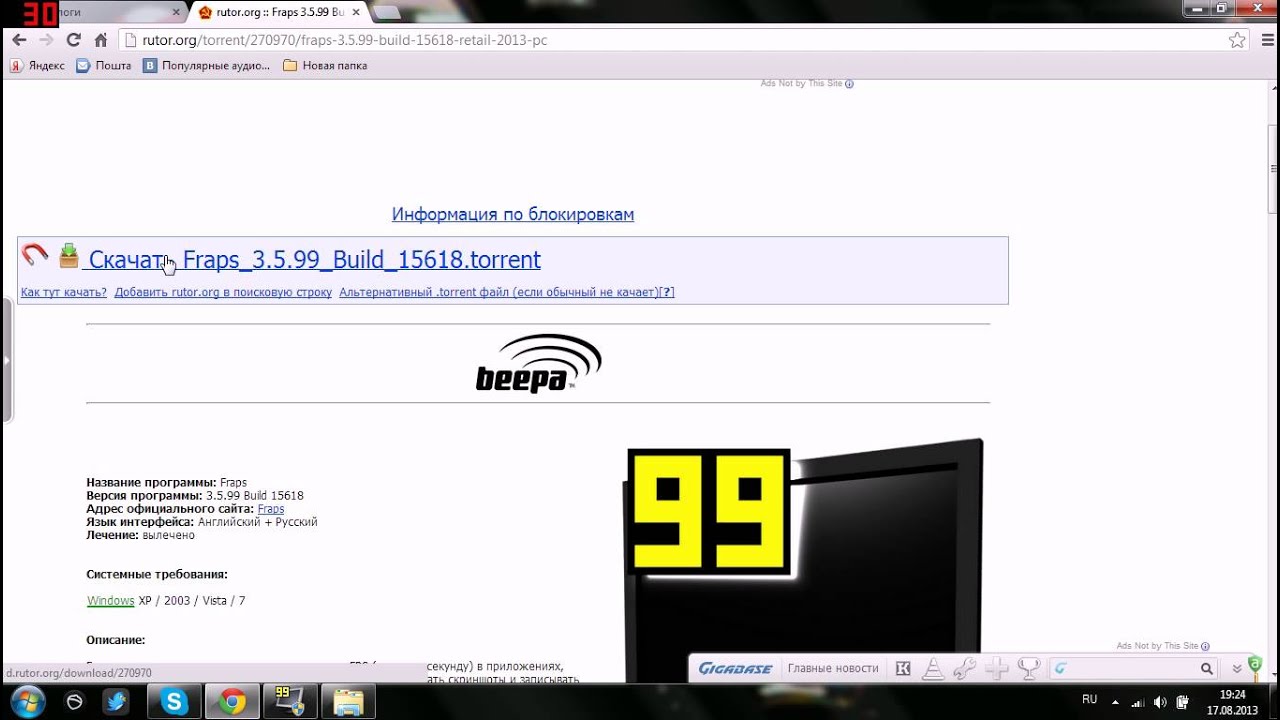
Task: Close the rutor.org Fraps tab
Action: (x=355, y=12)
